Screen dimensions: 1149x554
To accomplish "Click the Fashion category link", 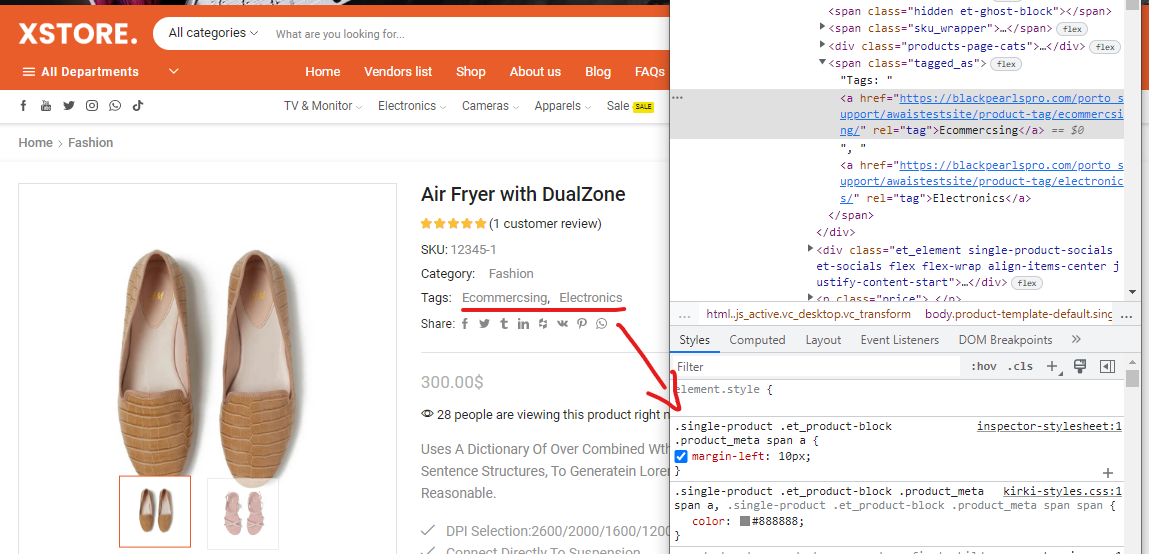I will (x=511, y=273).
